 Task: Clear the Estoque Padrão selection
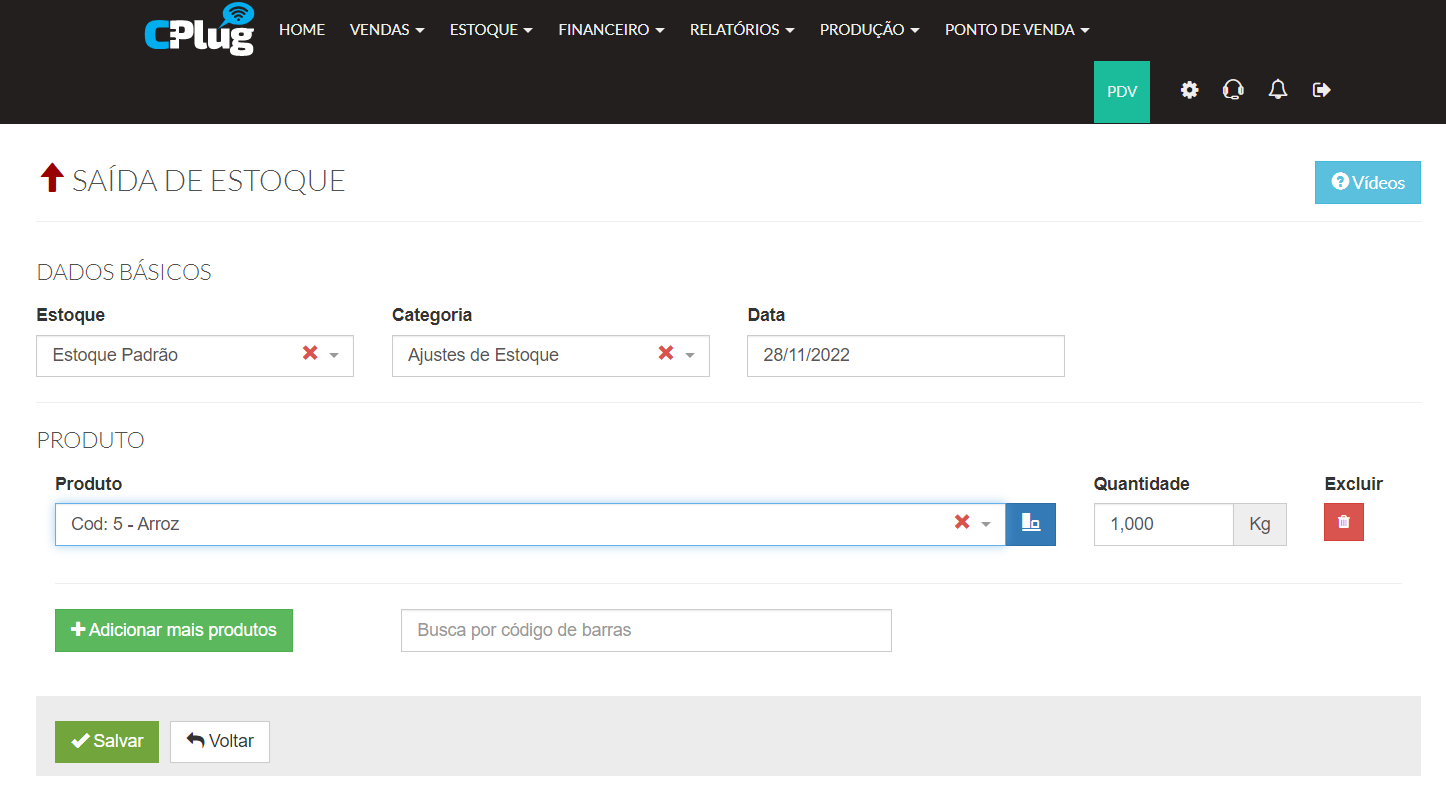[x=310, y=354]
